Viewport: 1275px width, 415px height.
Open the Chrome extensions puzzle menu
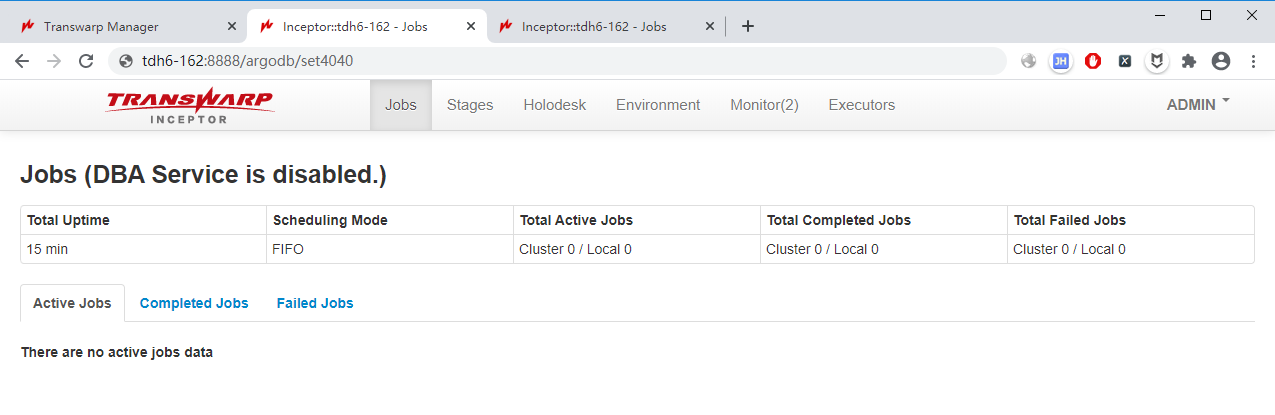click(1188, 61)
